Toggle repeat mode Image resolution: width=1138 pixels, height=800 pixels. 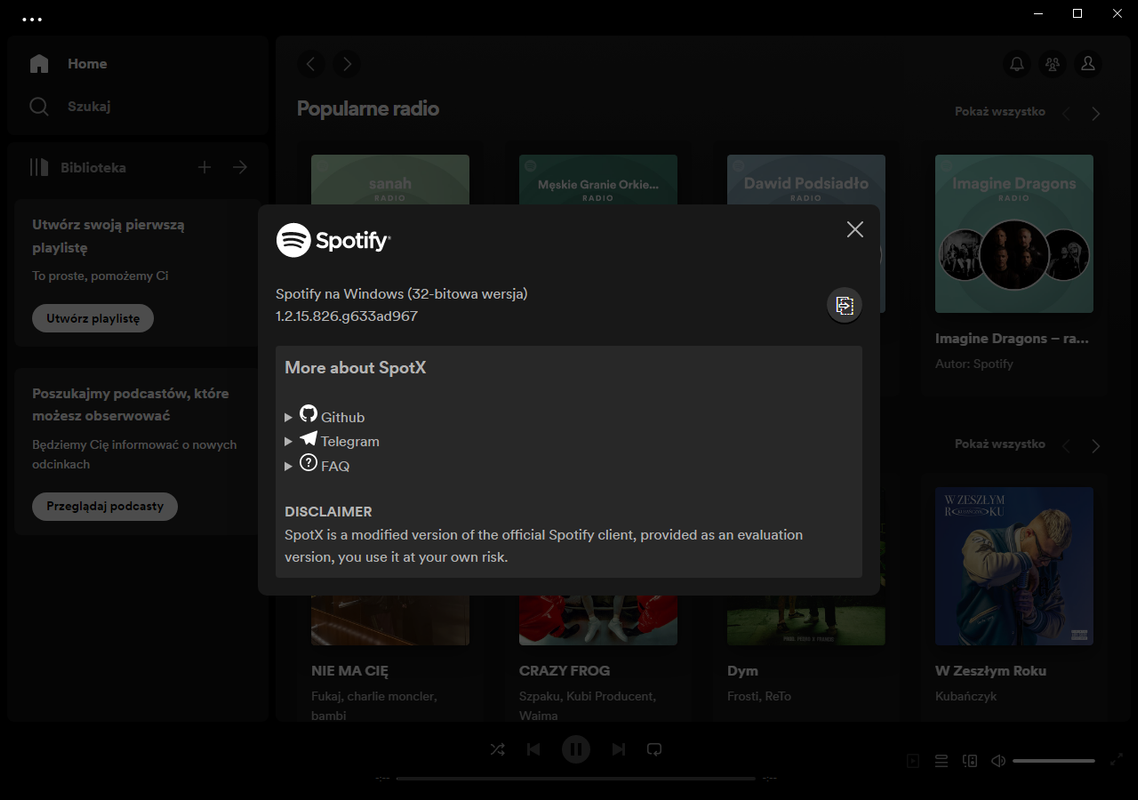[x=654, y=750]
